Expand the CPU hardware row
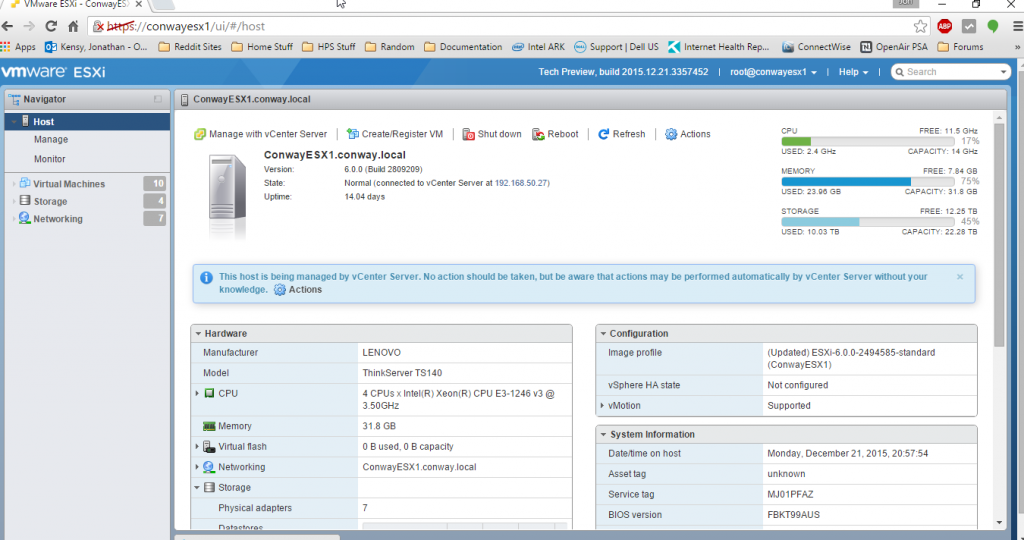Image resolution: width=1024 pixels, height=540 pixels. tap(197, 394)
